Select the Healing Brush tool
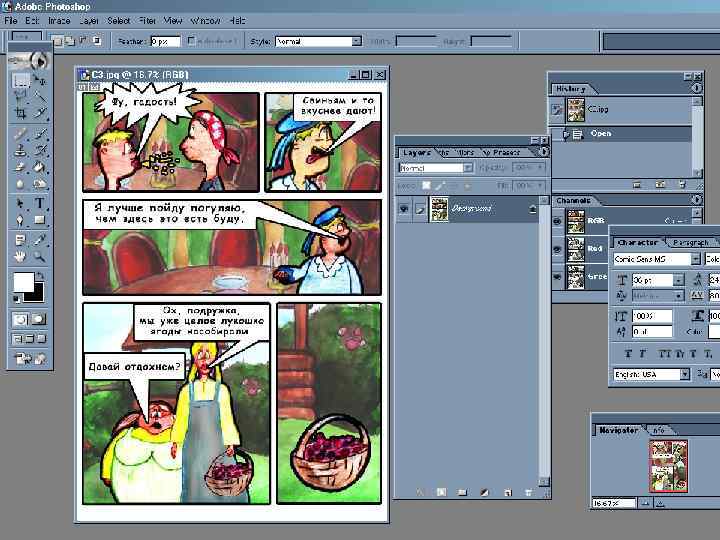Viewport: 720px width, 540px height. click(x=20, y=135)
